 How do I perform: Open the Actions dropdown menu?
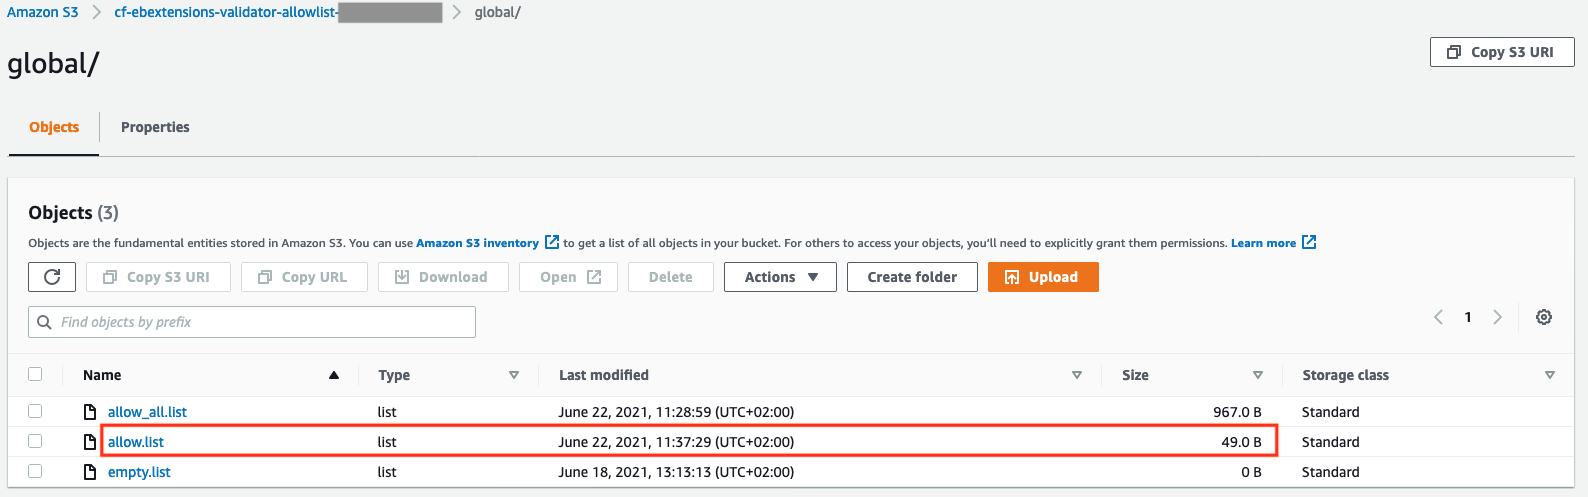pyautogui.click(x=781, y=277)
